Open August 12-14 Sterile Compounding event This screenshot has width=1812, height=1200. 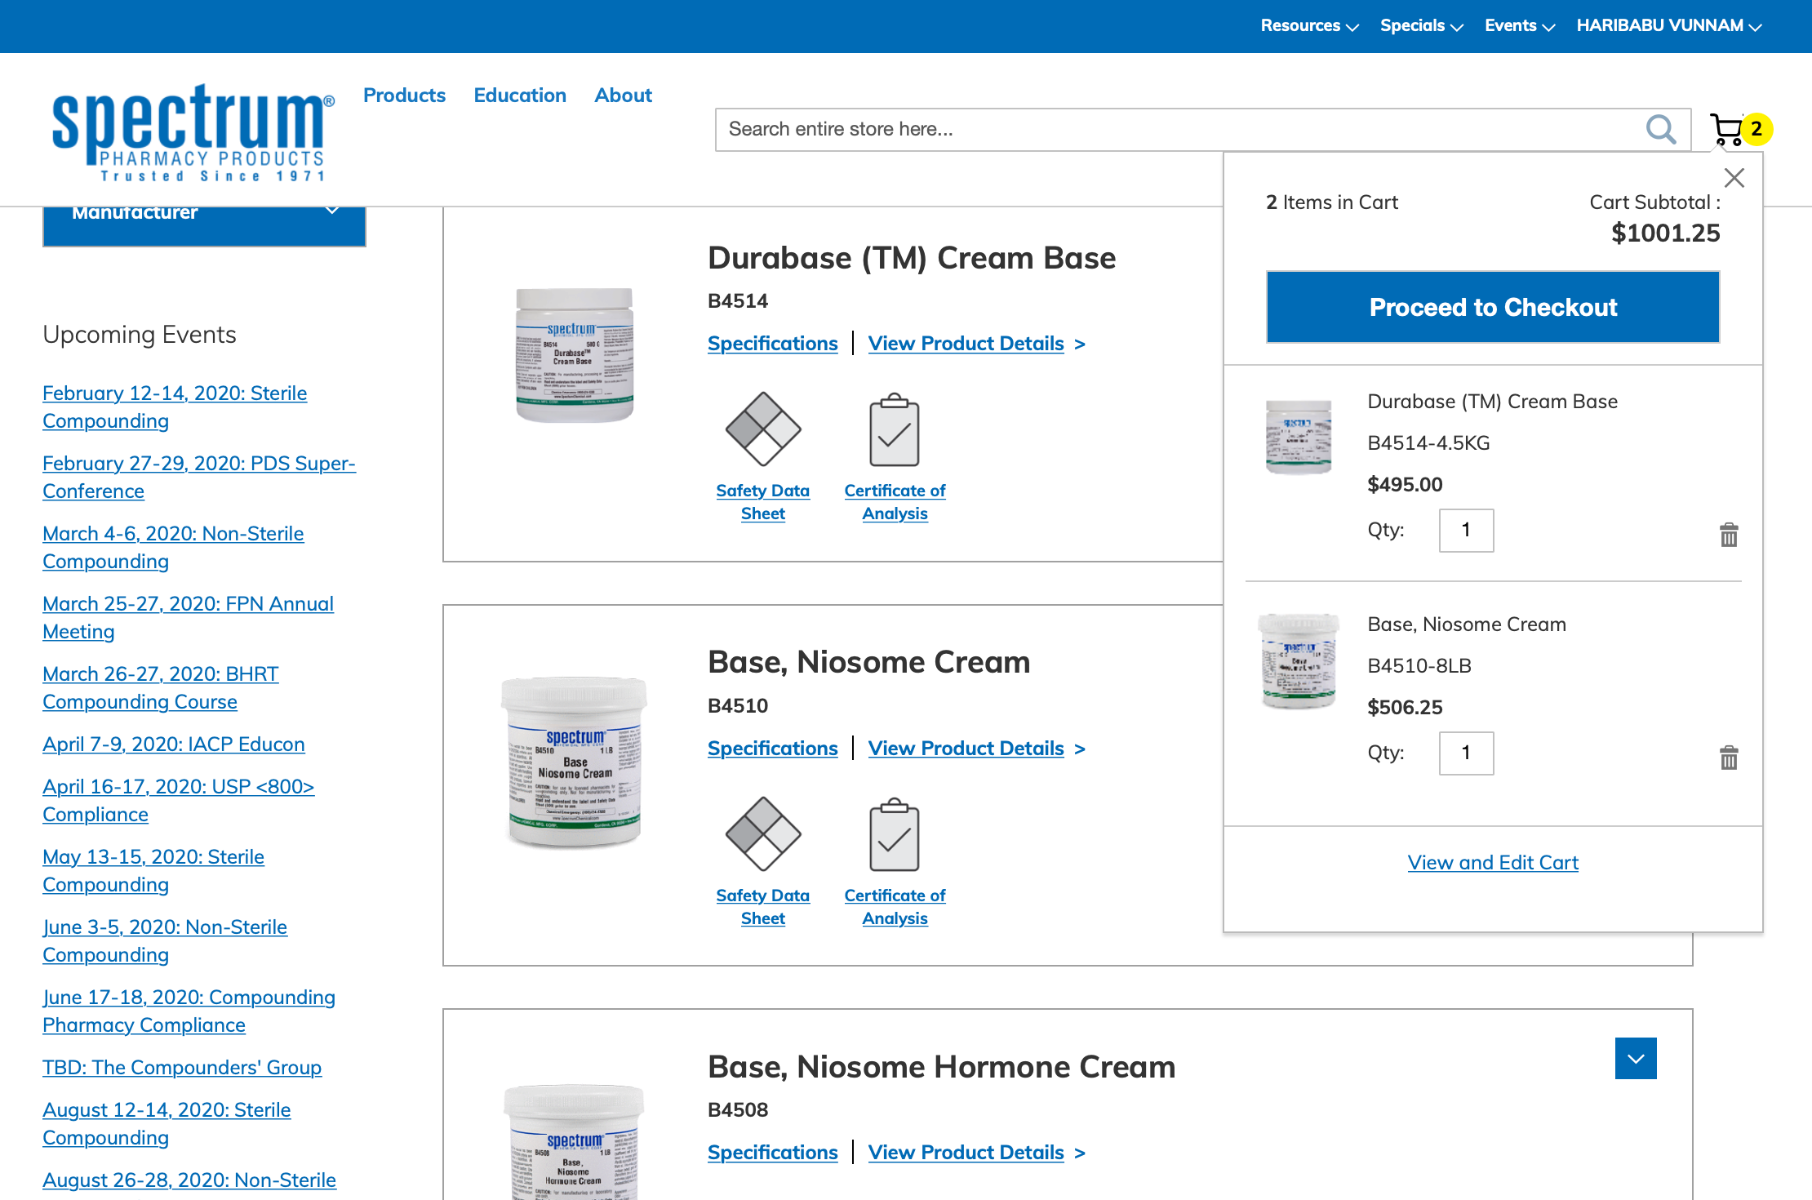pos(167,1123)
